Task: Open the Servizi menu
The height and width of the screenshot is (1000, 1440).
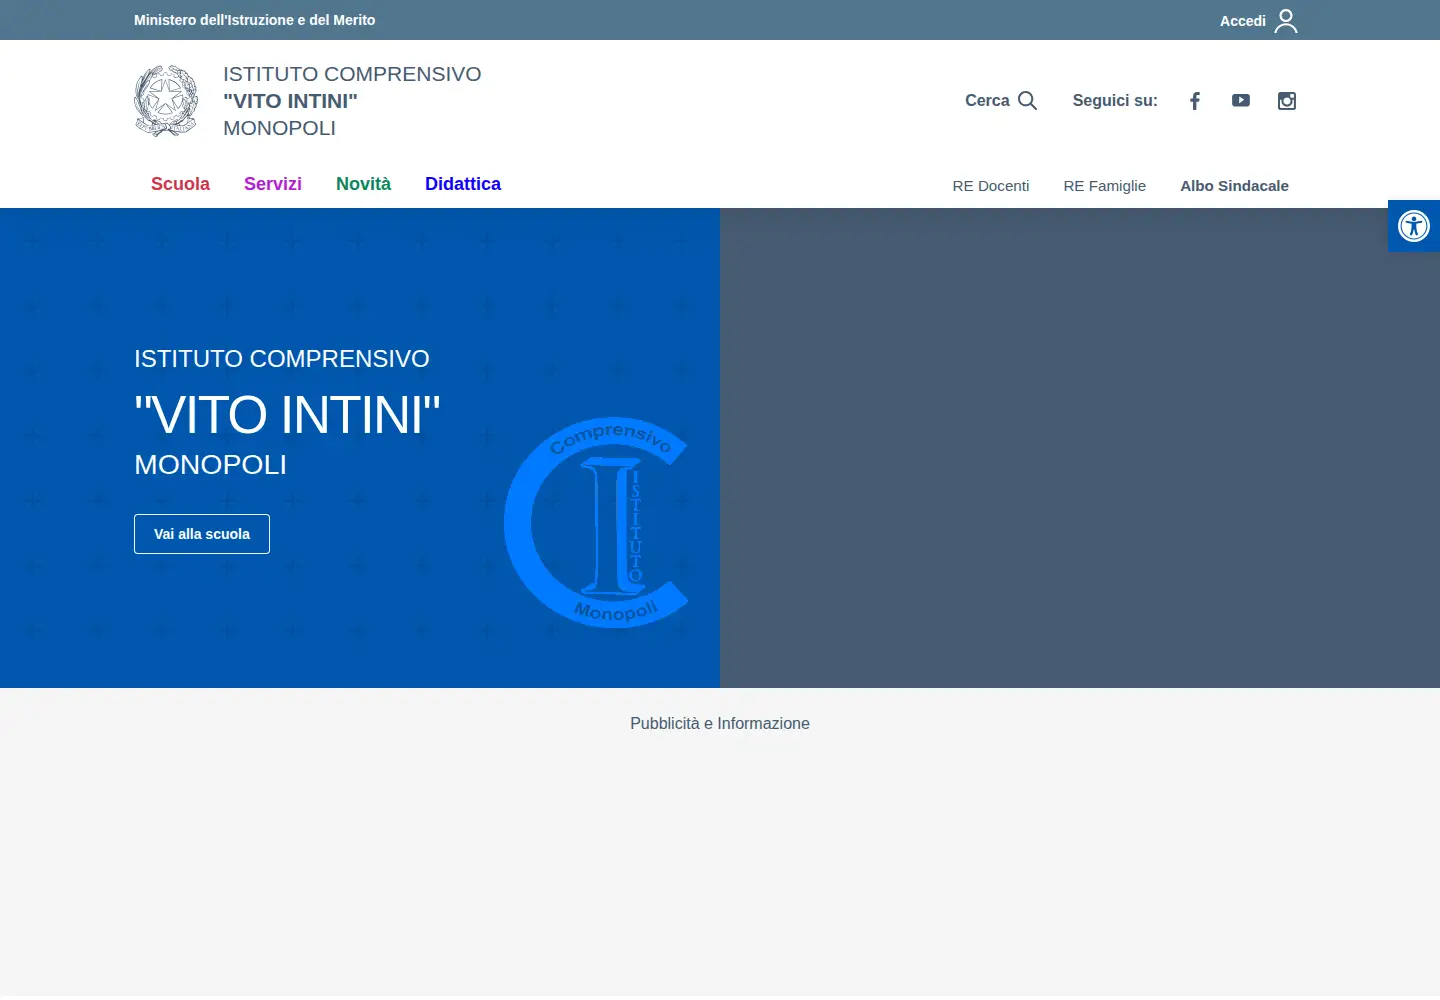Action: click(273, 184)
